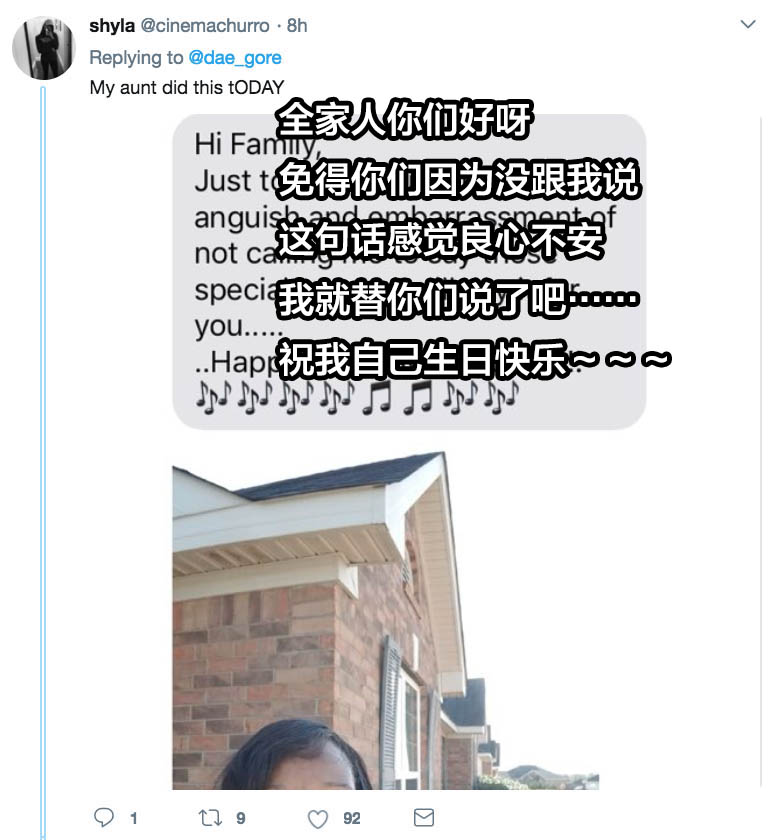Open shyla's profile avatar picture
Image resolution: width=778 pixels, height=840 pixels.
43,48
